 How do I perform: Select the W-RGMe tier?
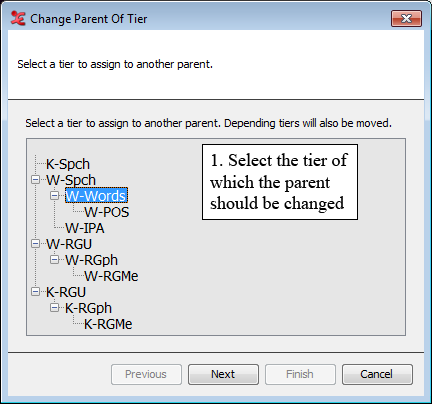tap(111, 276)
